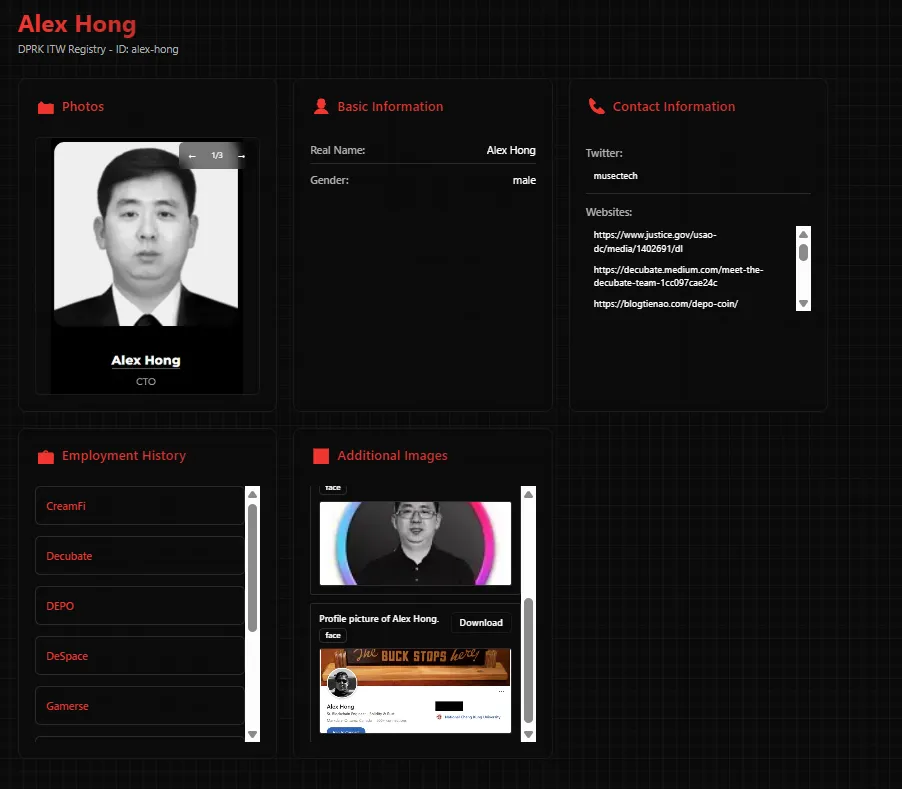Click the red icon beside Additional Images
Viewport: 902px width, 789px height.
321,456
